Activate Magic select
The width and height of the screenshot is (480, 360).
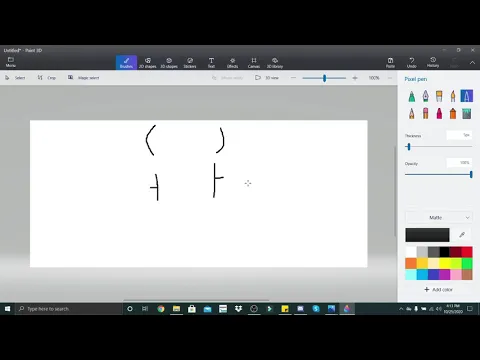coord(84,78)
